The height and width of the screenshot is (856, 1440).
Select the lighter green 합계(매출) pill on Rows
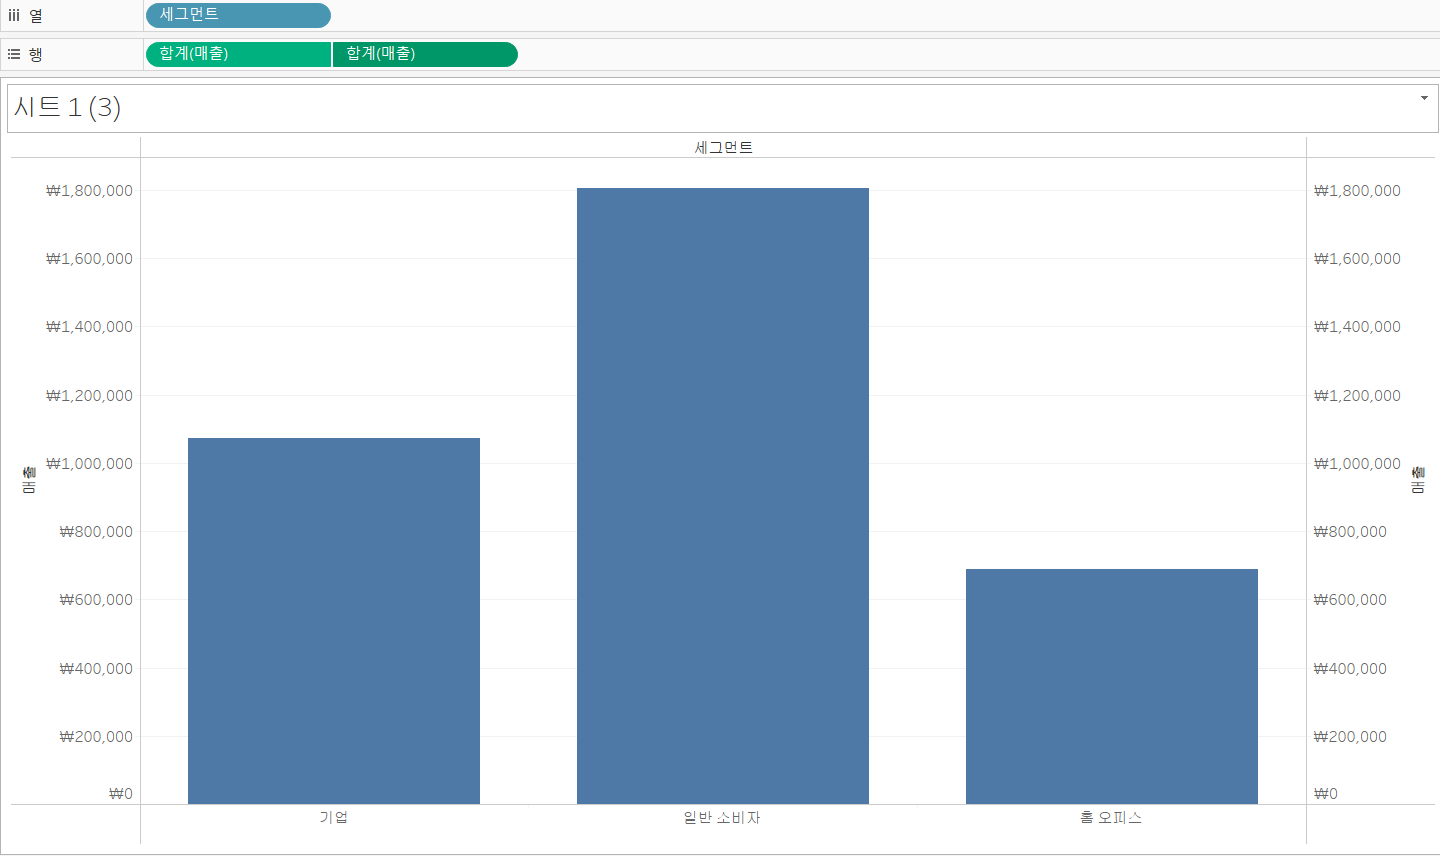click(238, 54)
